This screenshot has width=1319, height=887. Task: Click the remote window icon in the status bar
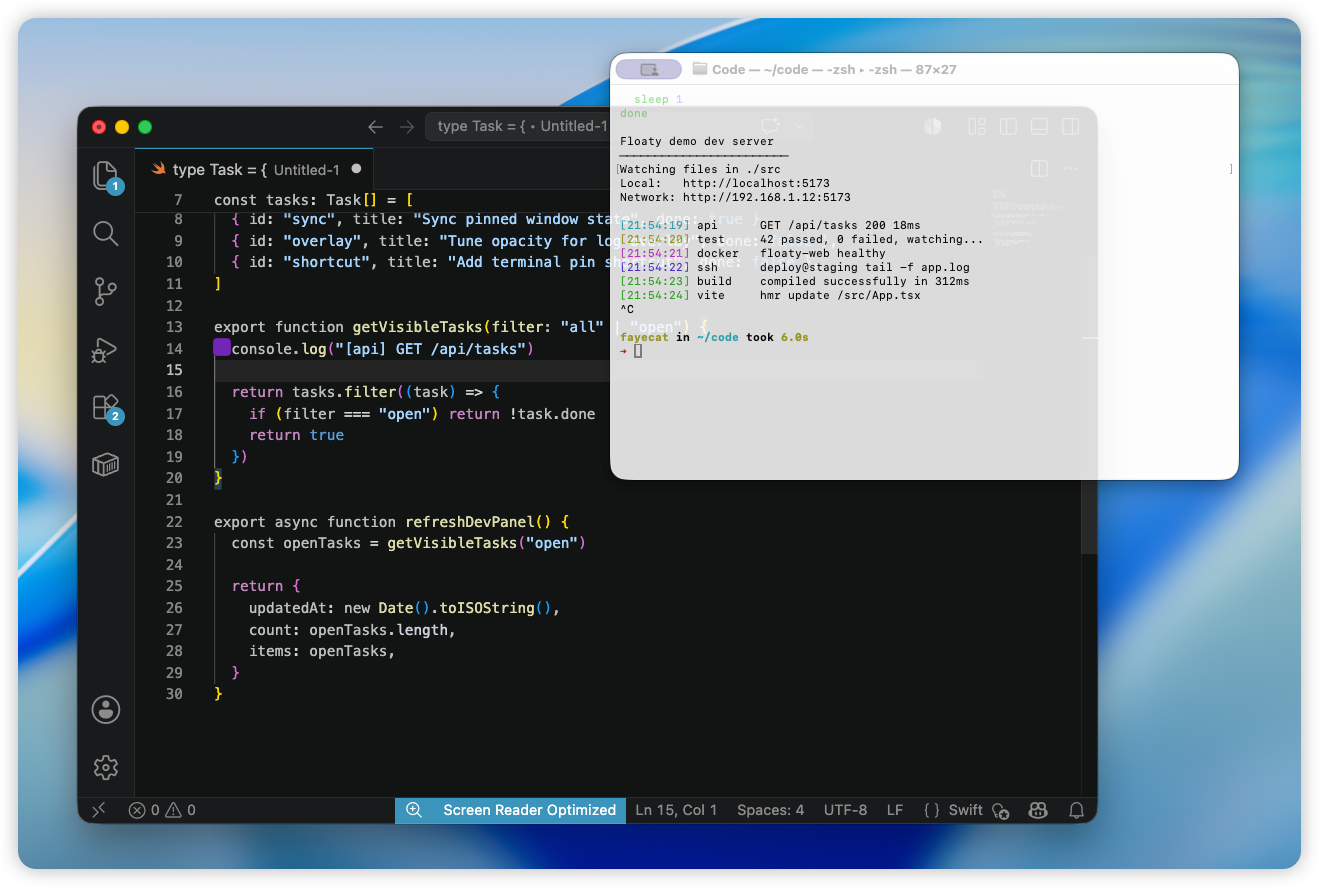point(99,810)
